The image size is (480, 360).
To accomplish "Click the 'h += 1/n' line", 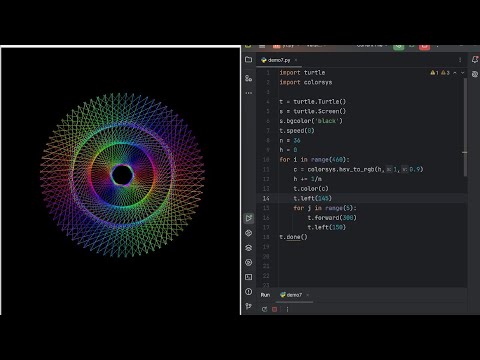I will (307, 179).
